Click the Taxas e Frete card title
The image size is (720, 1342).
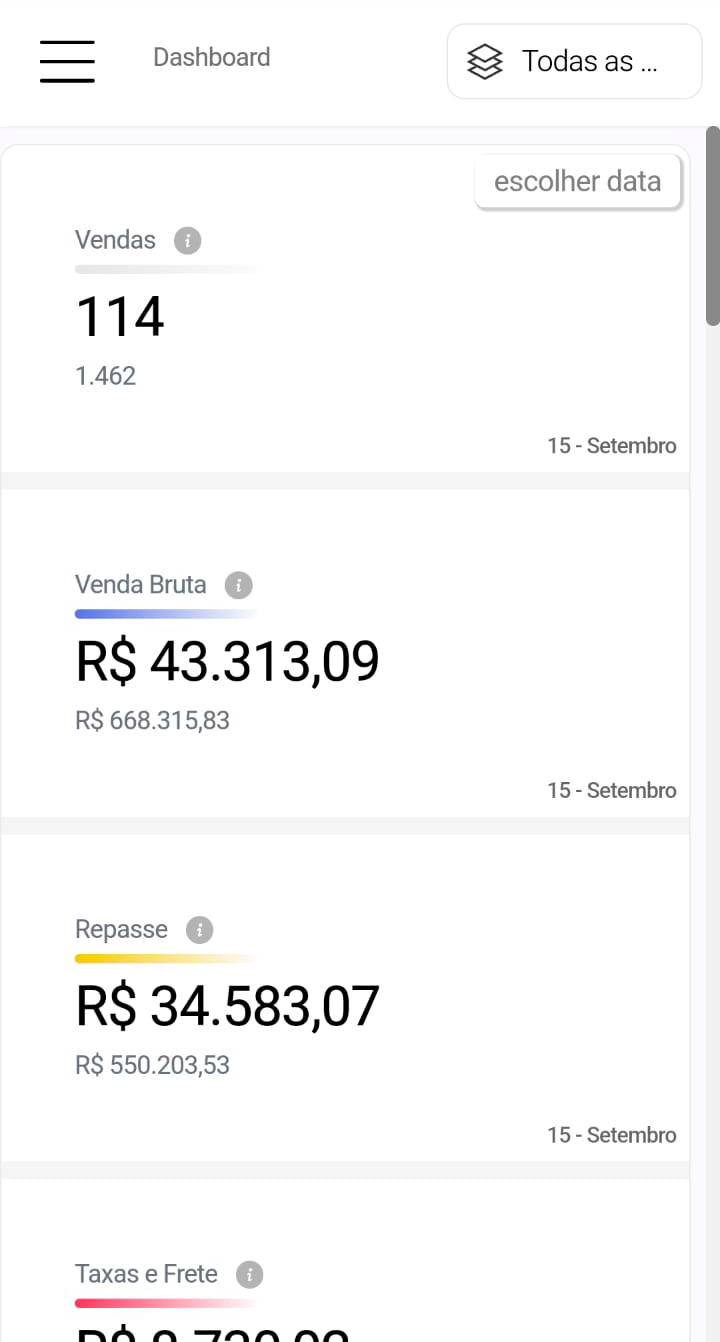tap(146, 1274)
